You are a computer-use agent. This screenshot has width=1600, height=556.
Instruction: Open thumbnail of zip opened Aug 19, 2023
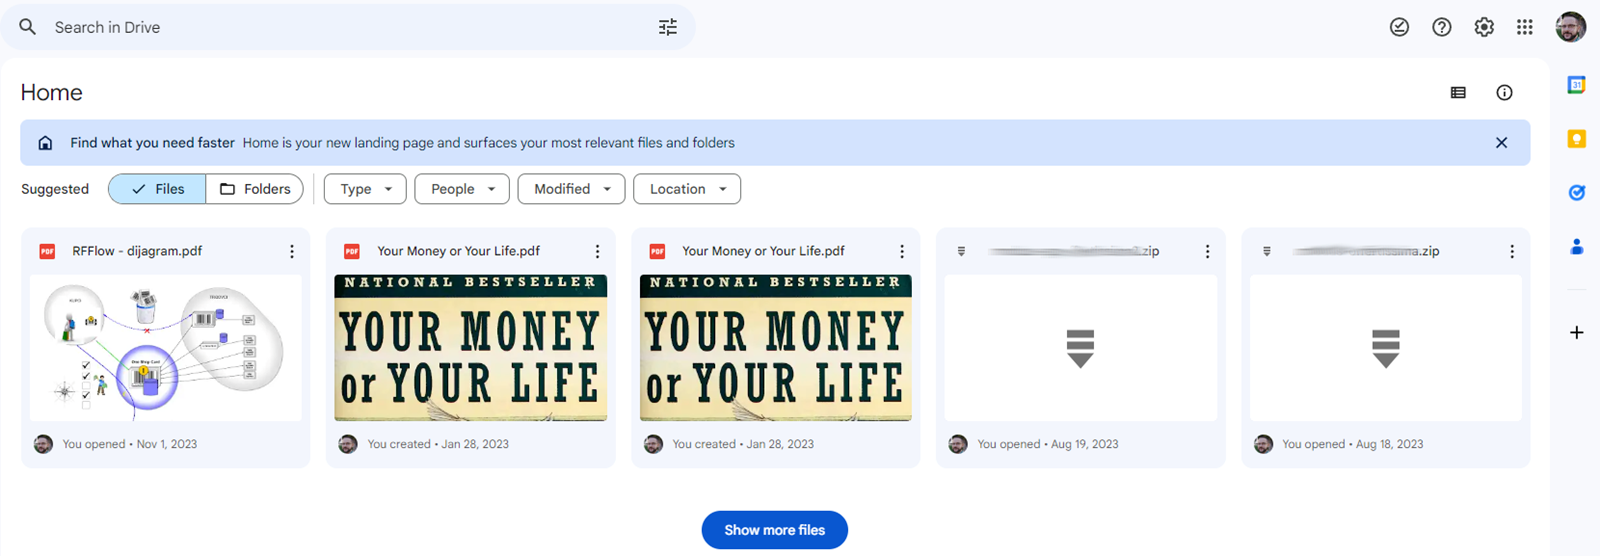pyautogui.click(x=1081, y=348)
